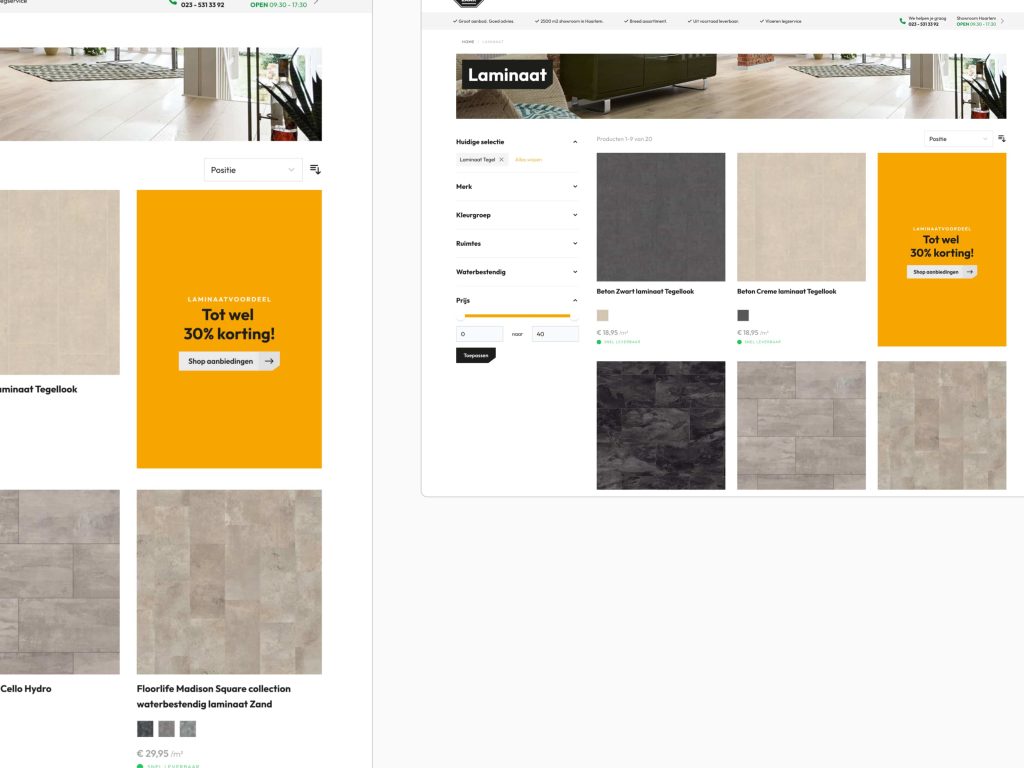Viewport: 1024px width, 768px height.
Task: Select beige color swatch under Beton Zwart
Action: click(602, 315)
